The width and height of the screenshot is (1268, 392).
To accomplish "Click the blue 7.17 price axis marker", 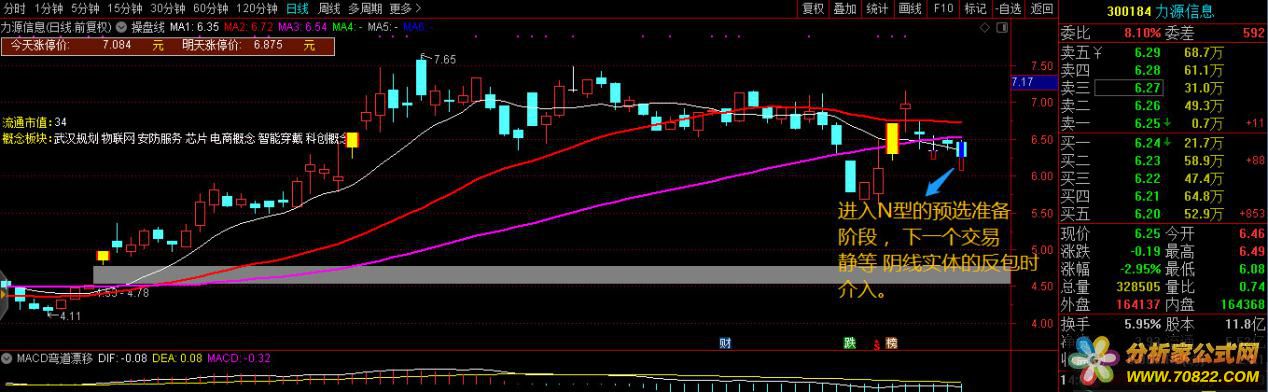I will pos(1023,82).
